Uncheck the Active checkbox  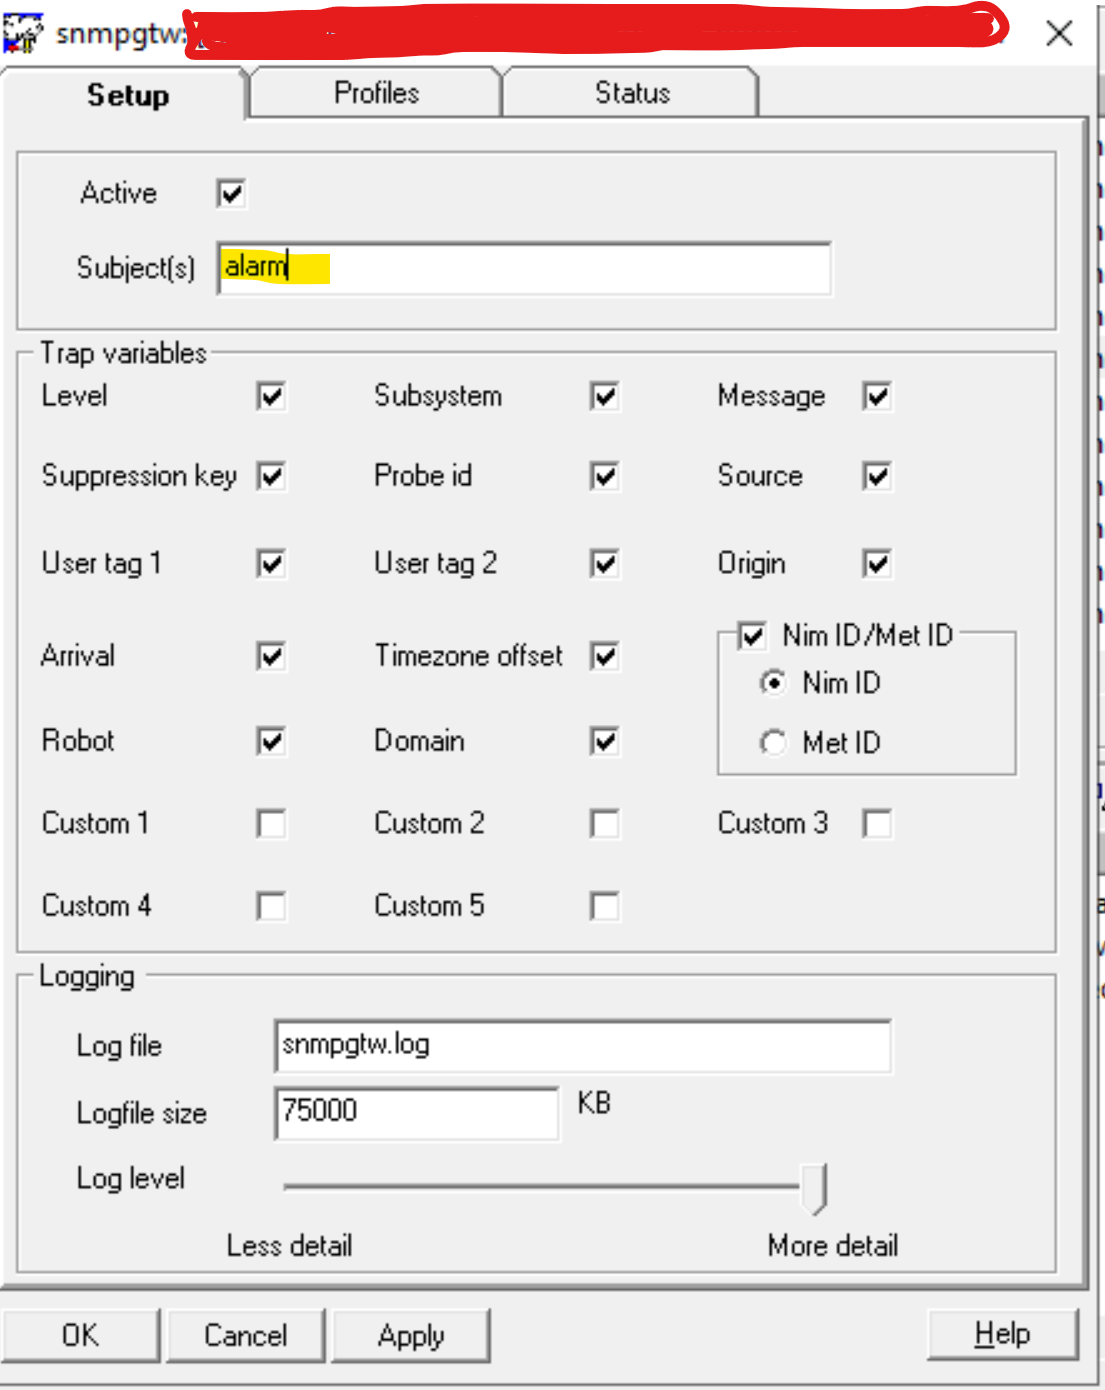(231, 193)
